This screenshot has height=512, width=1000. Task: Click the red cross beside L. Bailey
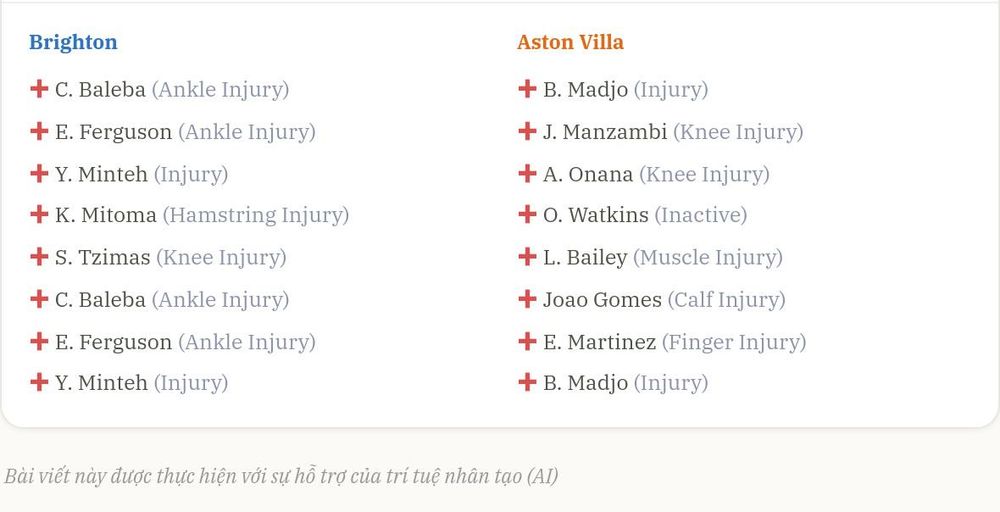527,256
